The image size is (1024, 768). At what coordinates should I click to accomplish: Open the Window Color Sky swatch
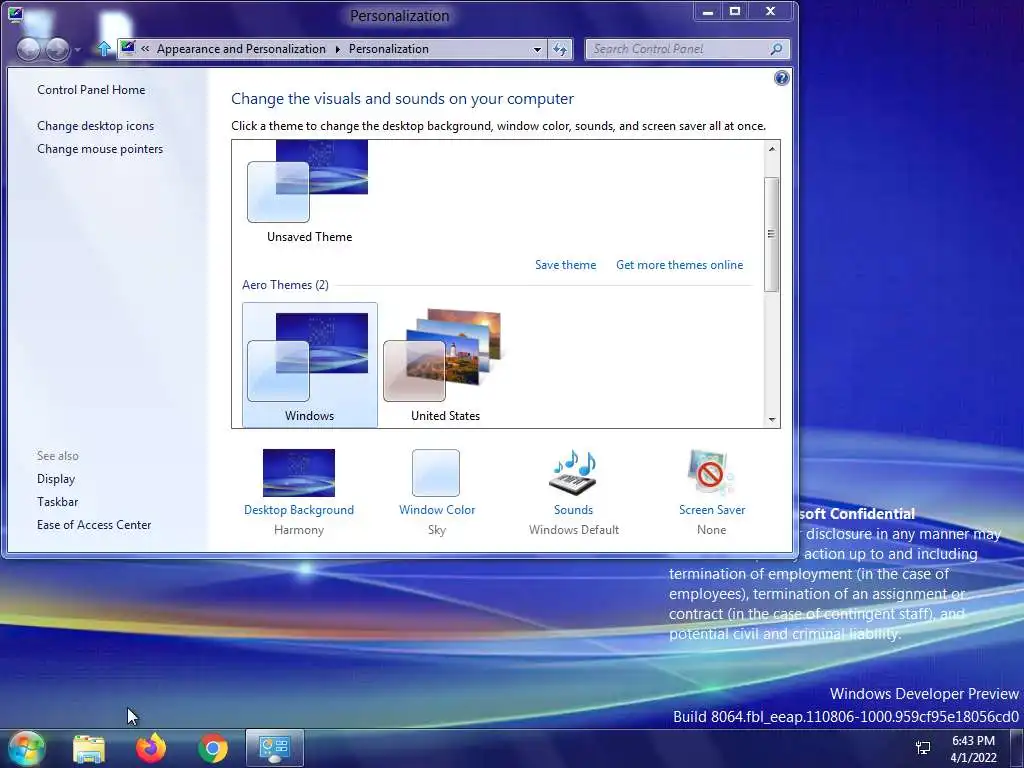coord(436,473)
